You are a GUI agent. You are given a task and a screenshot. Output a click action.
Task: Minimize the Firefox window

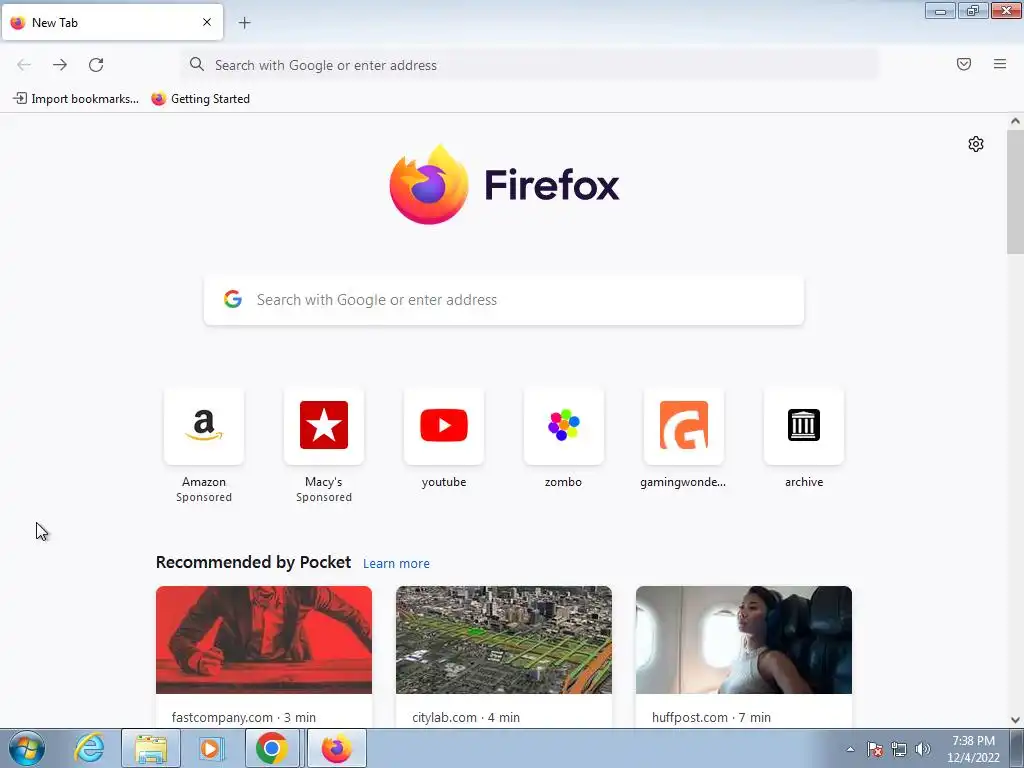coord(940,10)
